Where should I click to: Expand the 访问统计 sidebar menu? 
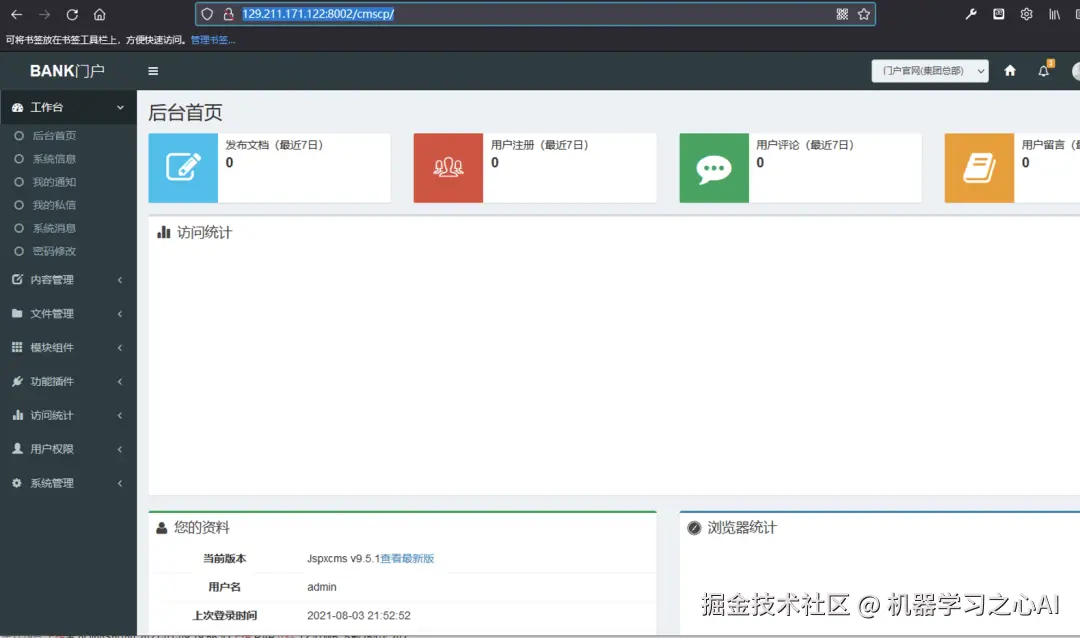pos(68,415)
